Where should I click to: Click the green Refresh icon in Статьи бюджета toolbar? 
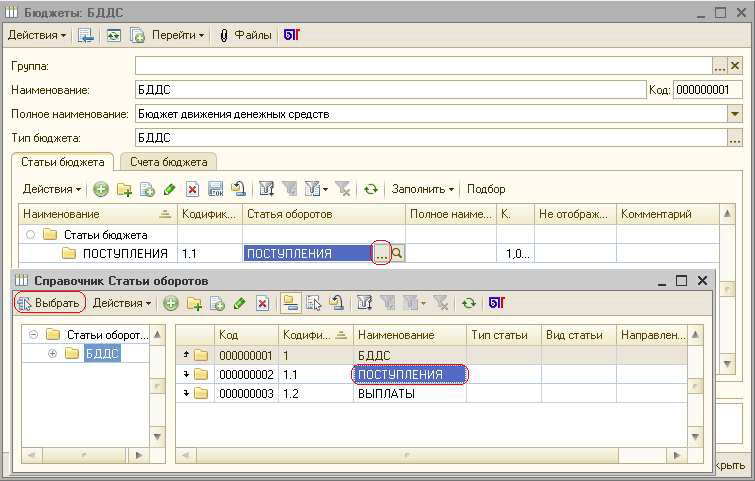pos(371,189)
